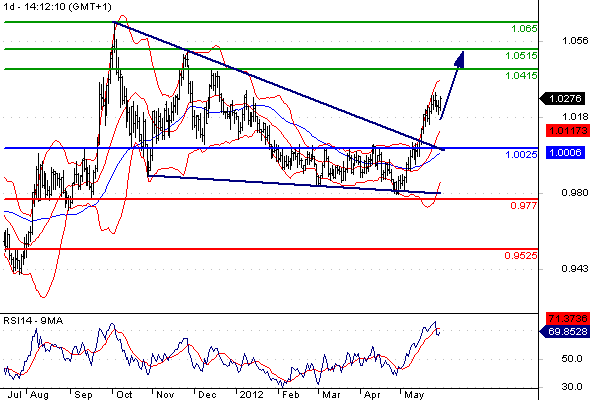Click the red 1.01173 price tag
590x400 pixels.
tap(568, 131)
